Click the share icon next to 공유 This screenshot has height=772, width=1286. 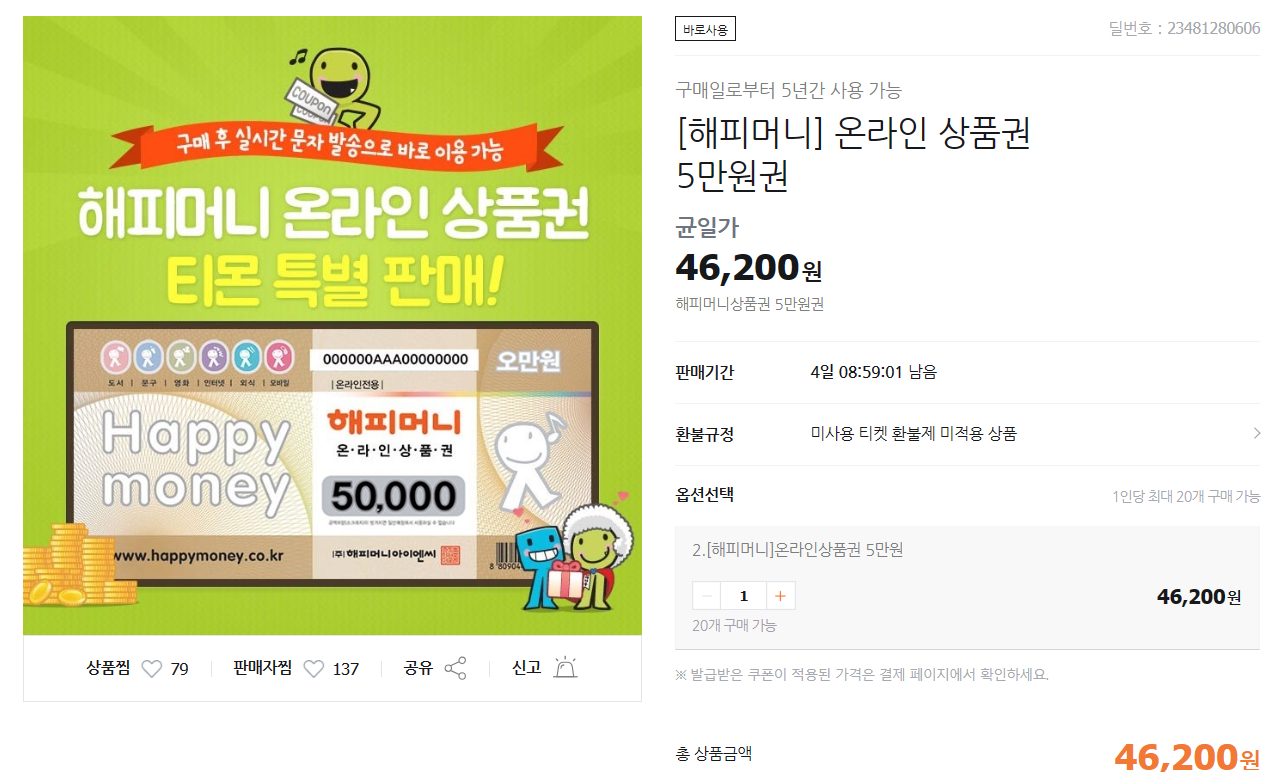(455, 668)
